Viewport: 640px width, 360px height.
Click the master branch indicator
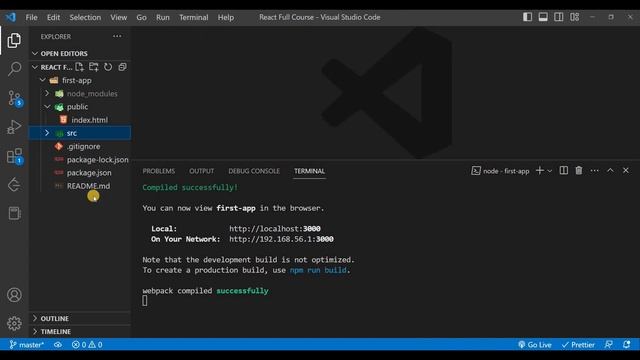point(27,345)
